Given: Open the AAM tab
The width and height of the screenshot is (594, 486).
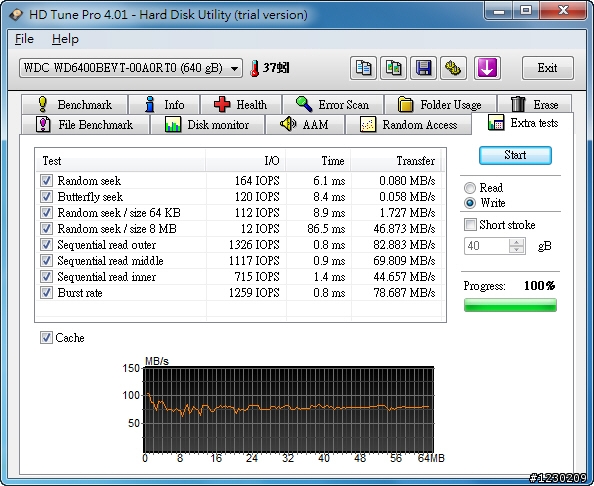Looking at the screenshot, I should point(305,125).
